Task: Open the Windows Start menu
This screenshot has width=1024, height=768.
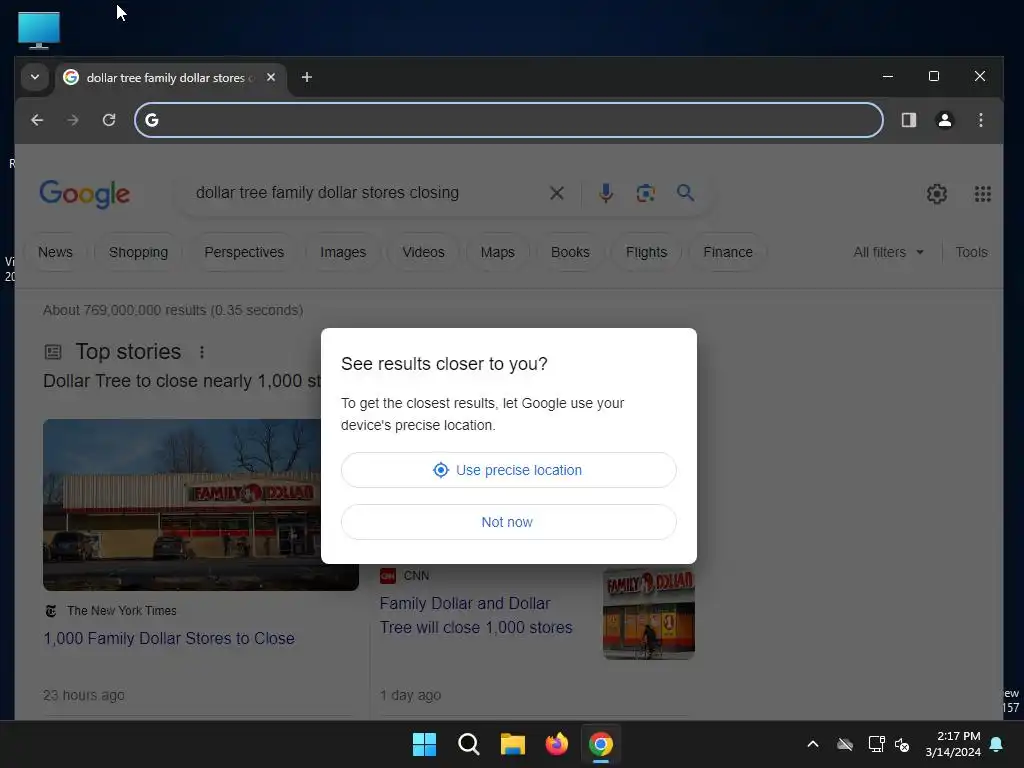Action: [x=424, y=744]
